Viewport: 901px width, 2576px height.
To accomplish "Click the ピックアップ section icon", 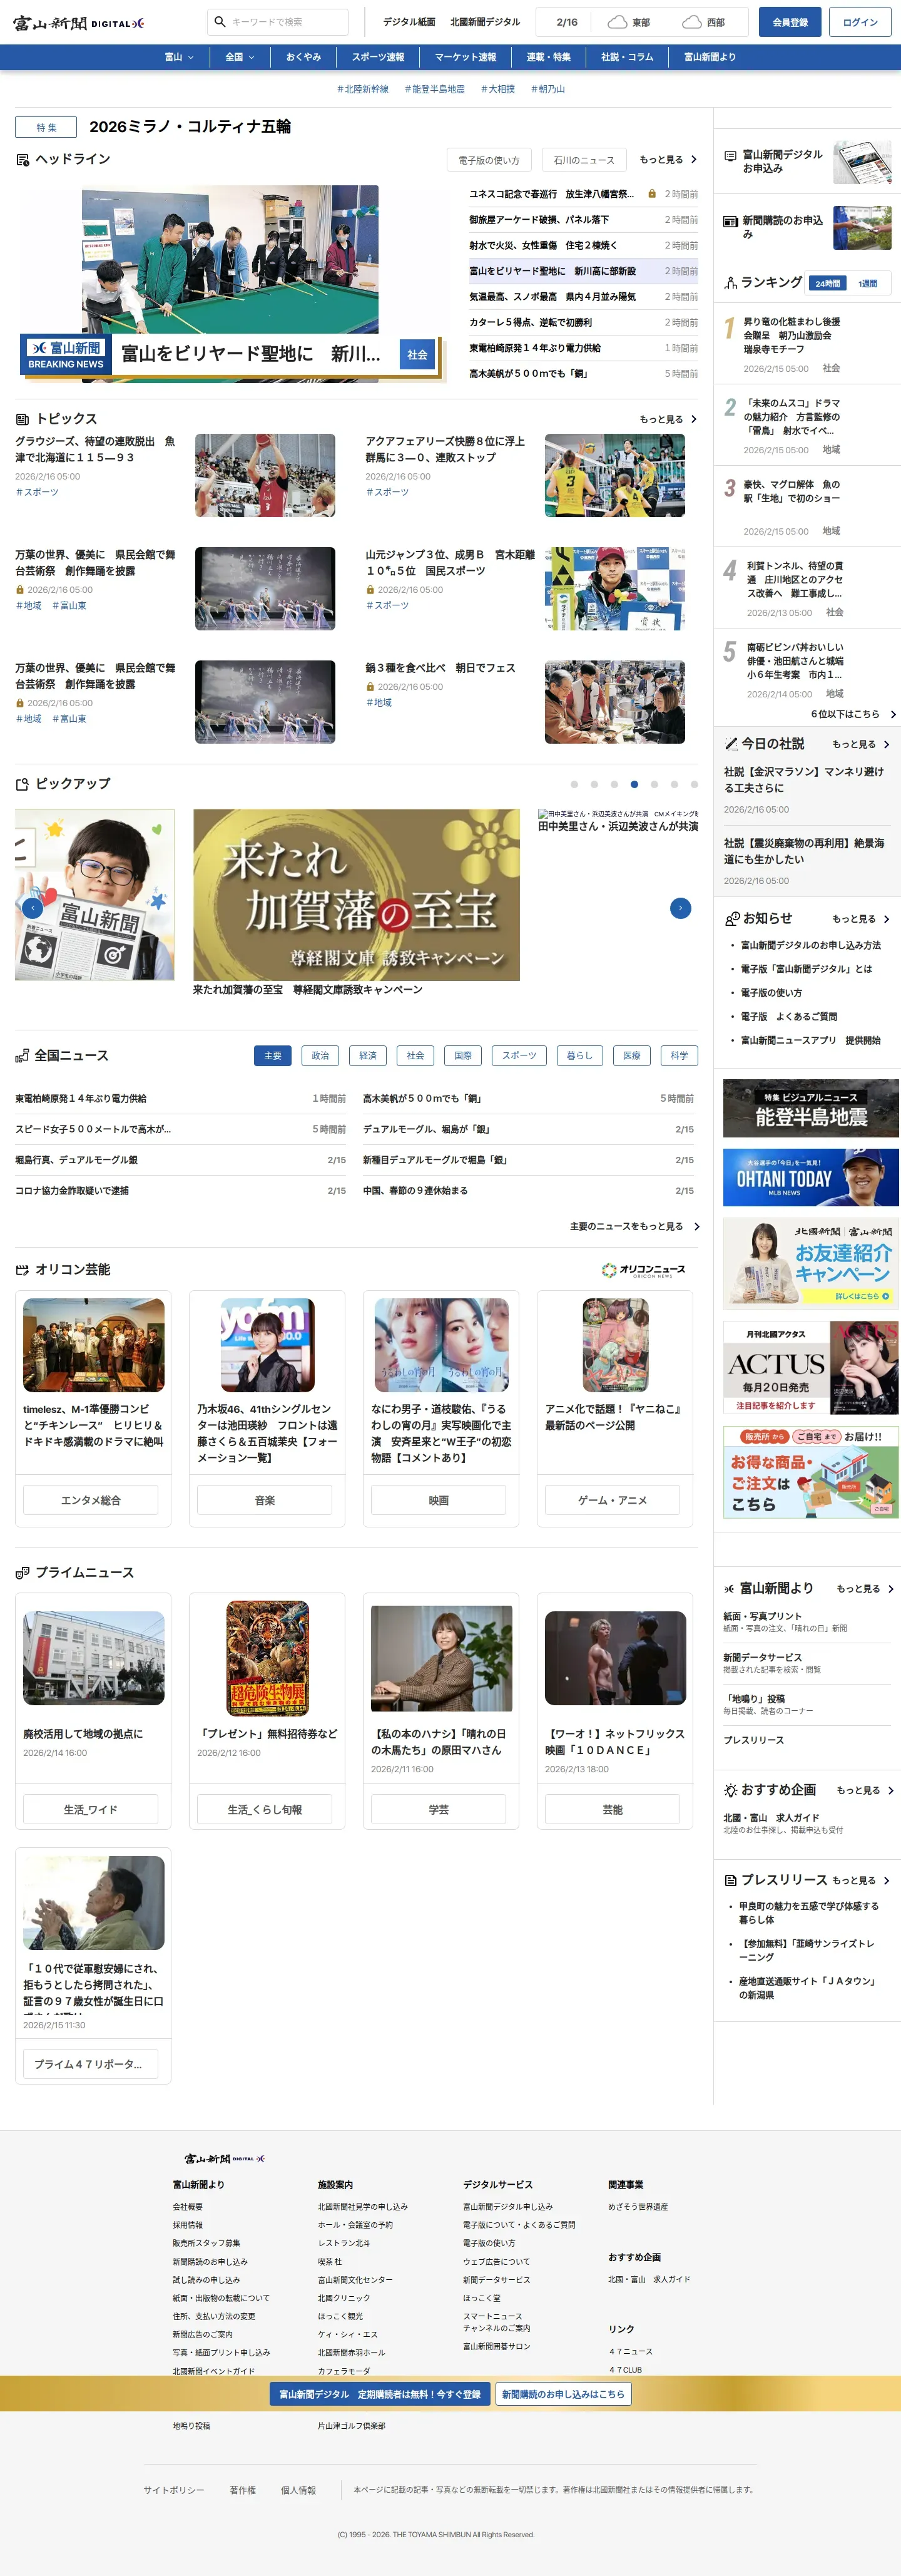I will (22, 784).
